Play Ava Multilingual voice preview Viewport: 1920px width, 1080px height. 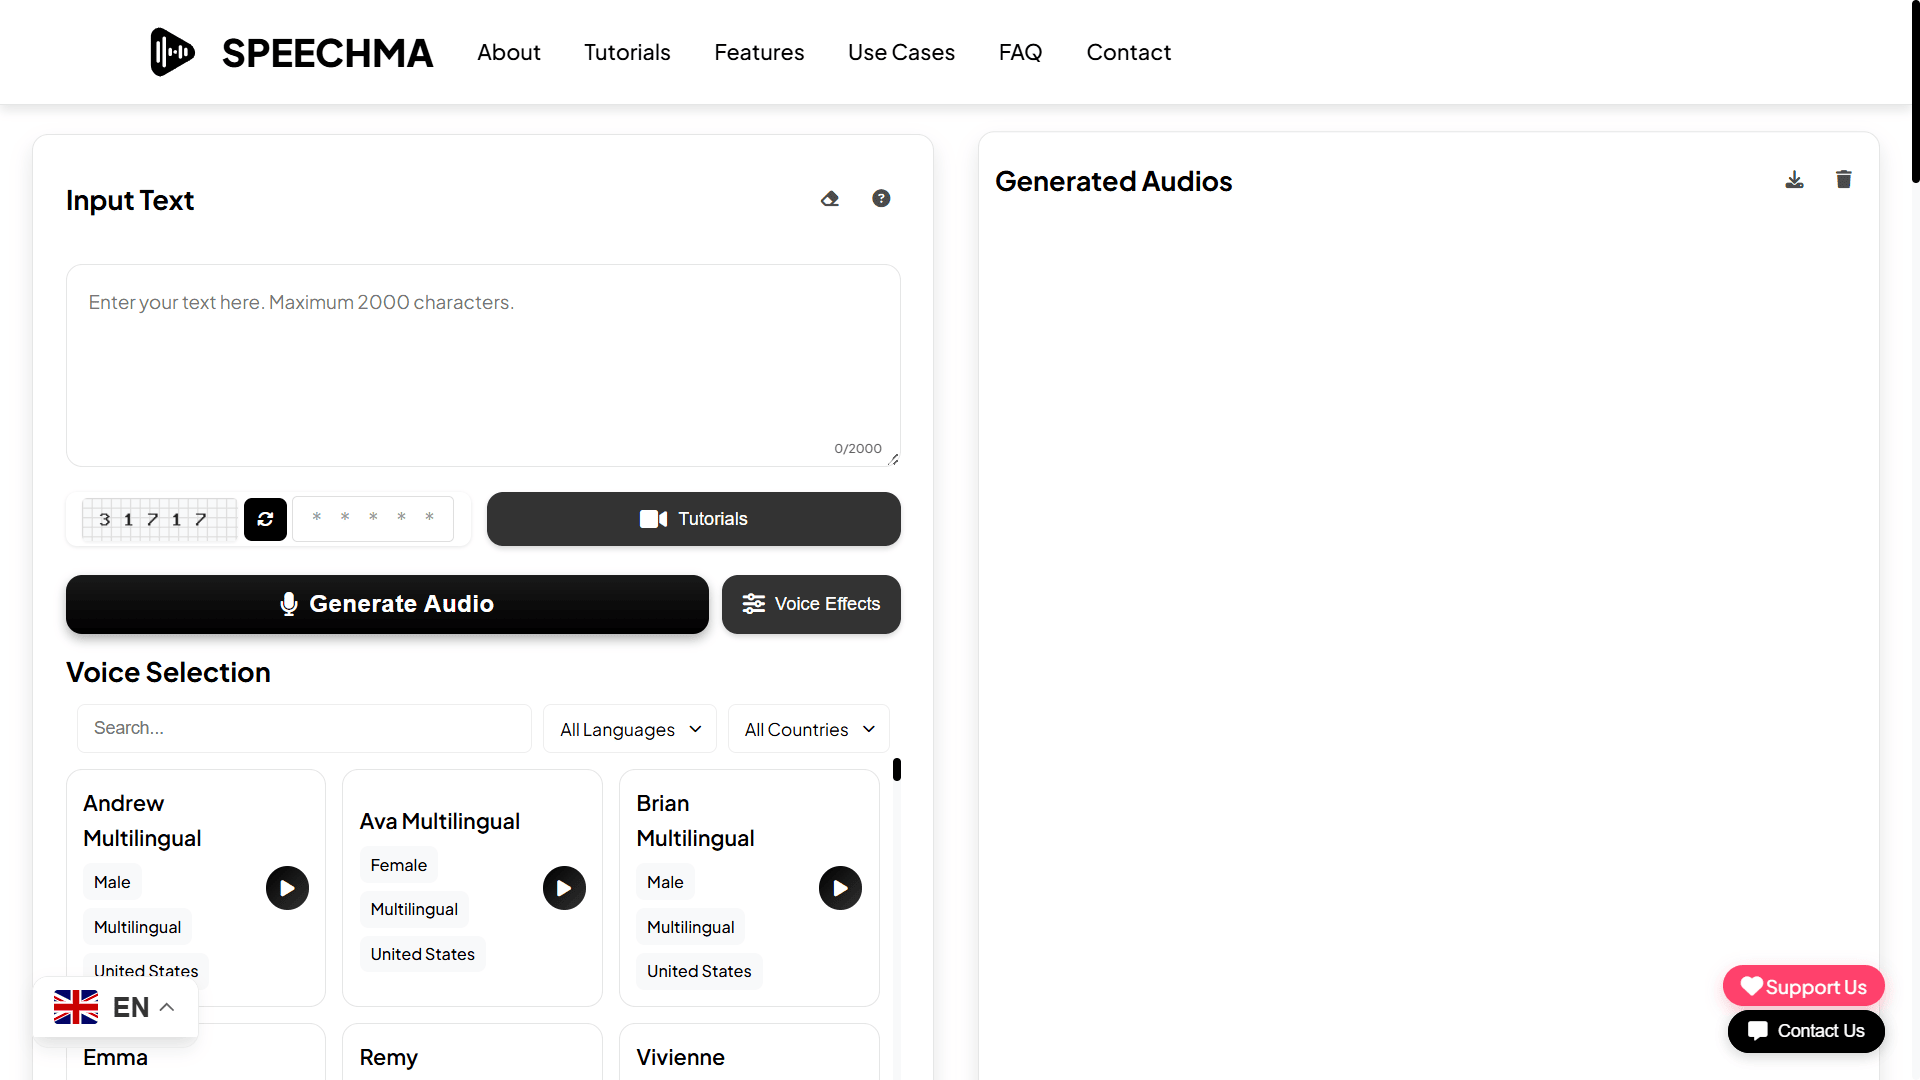click(564, 888)
